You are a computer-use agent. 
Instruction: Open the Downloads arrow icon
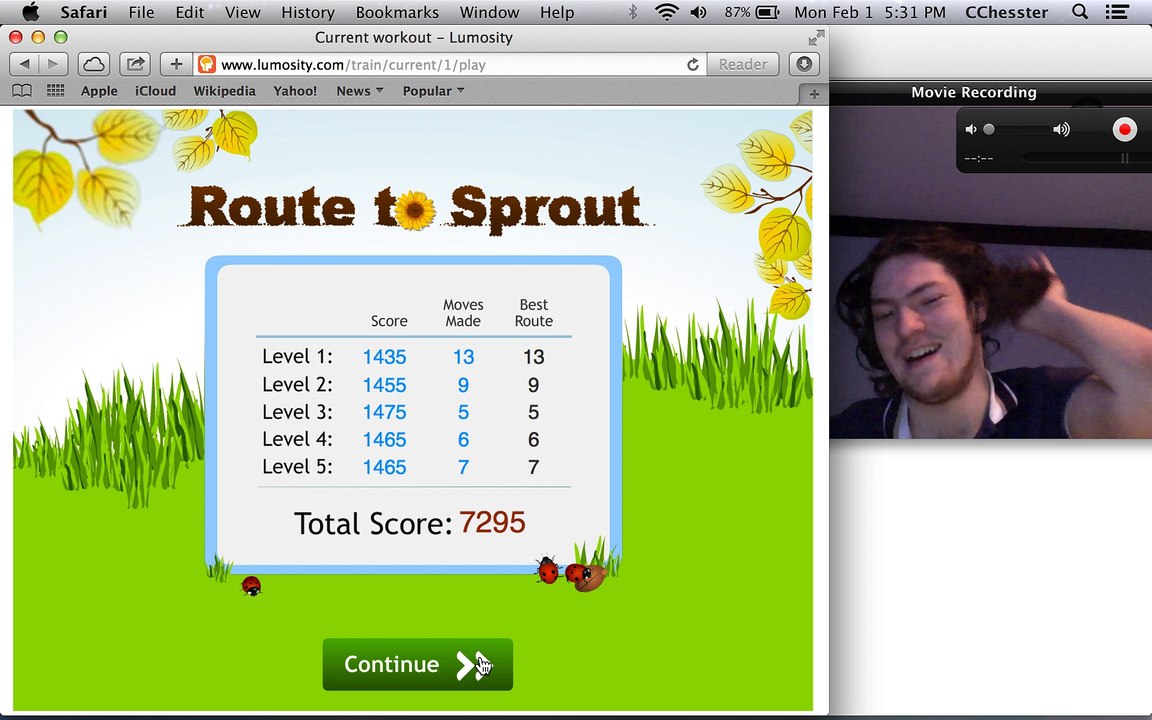pyautogui.click(x=804, y=65)
